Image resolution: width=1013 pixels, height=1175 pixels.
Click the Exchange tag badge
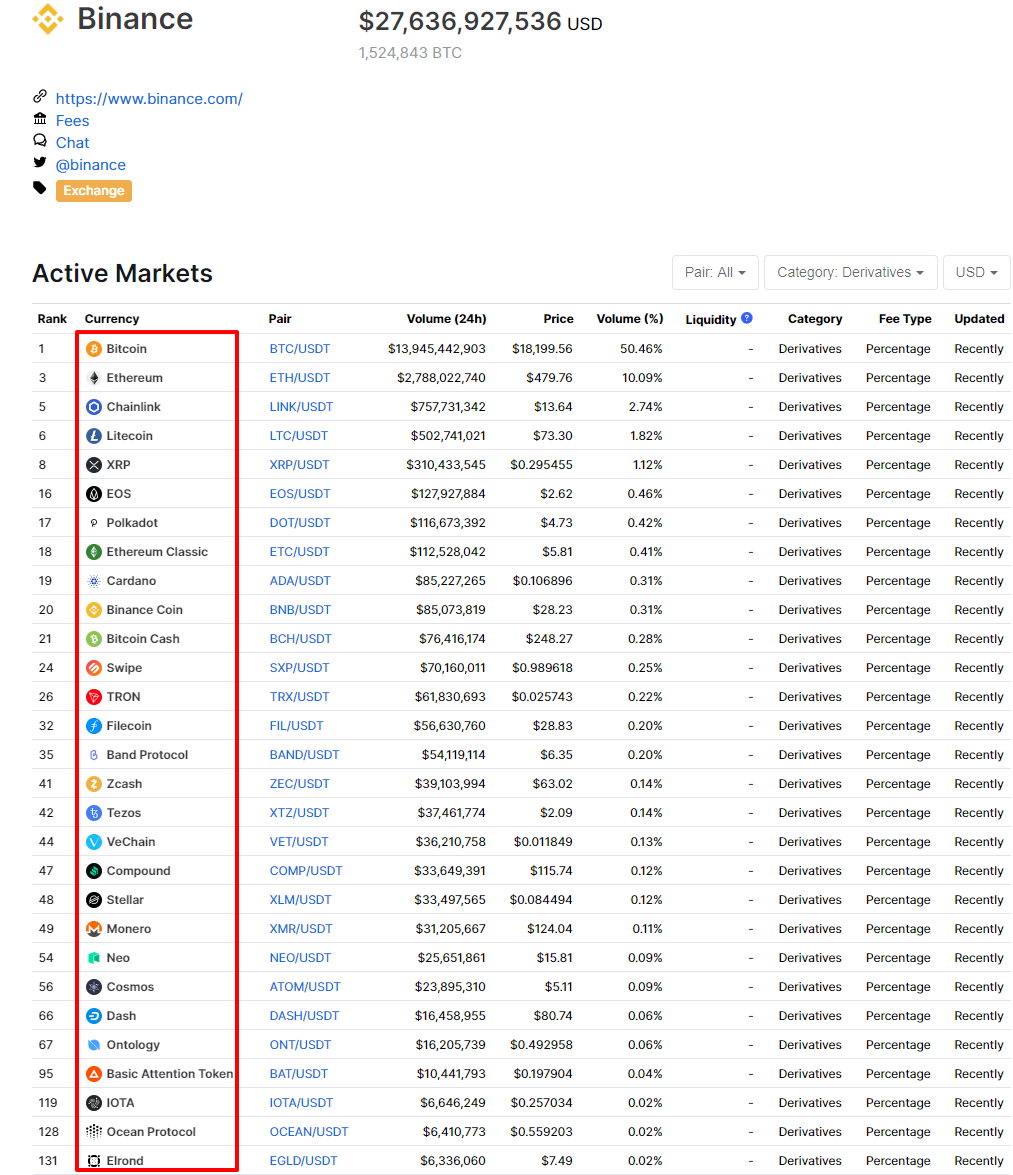(94, 190)
